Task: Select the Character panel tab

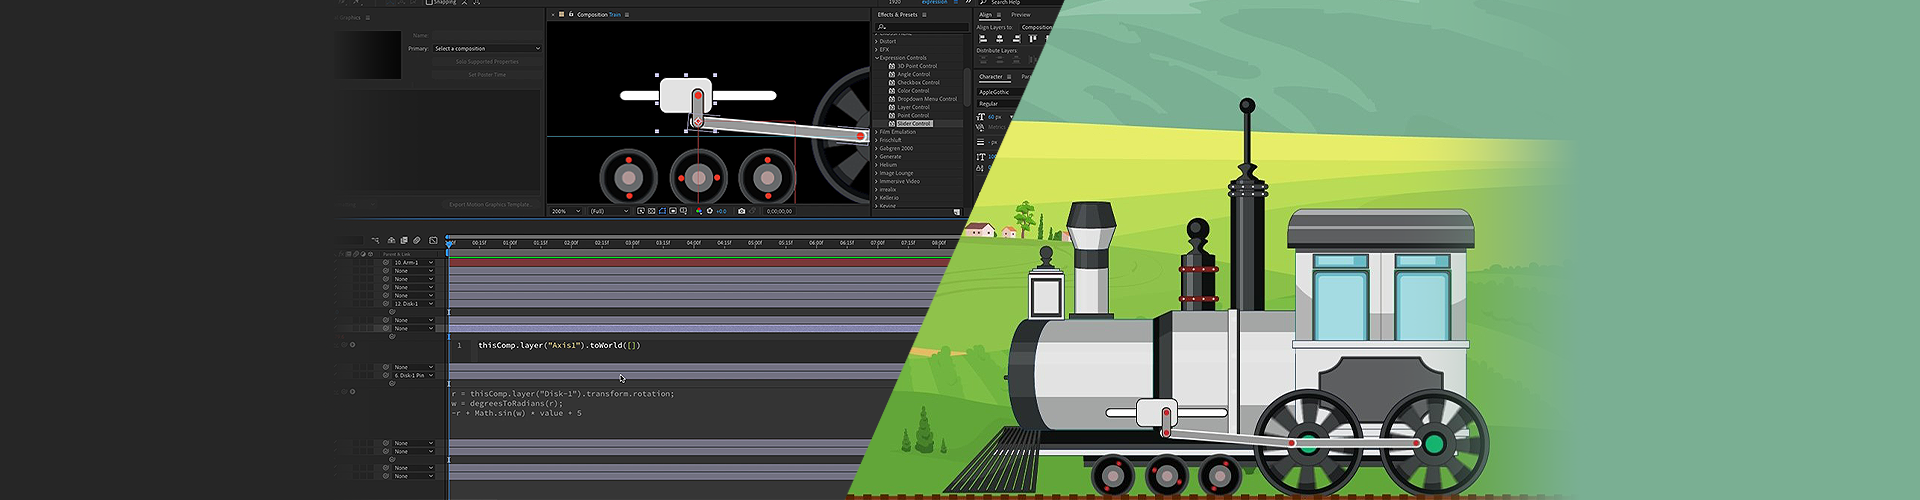Action: [991, 77]
